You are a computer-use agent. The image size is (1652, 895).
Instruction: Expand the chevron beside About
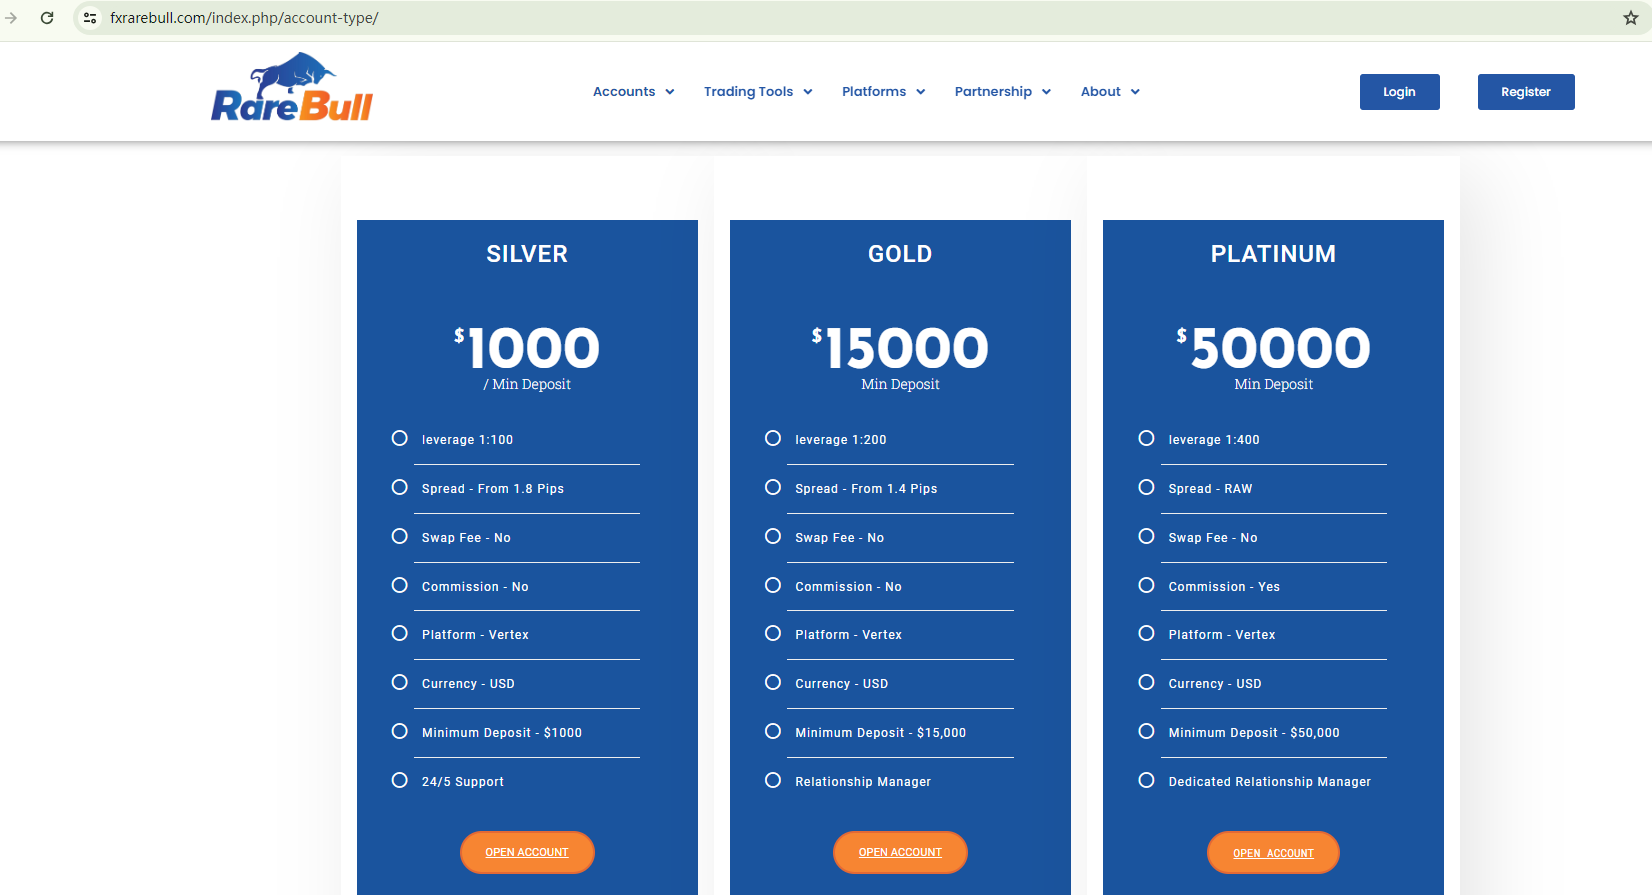(1135, 92)
